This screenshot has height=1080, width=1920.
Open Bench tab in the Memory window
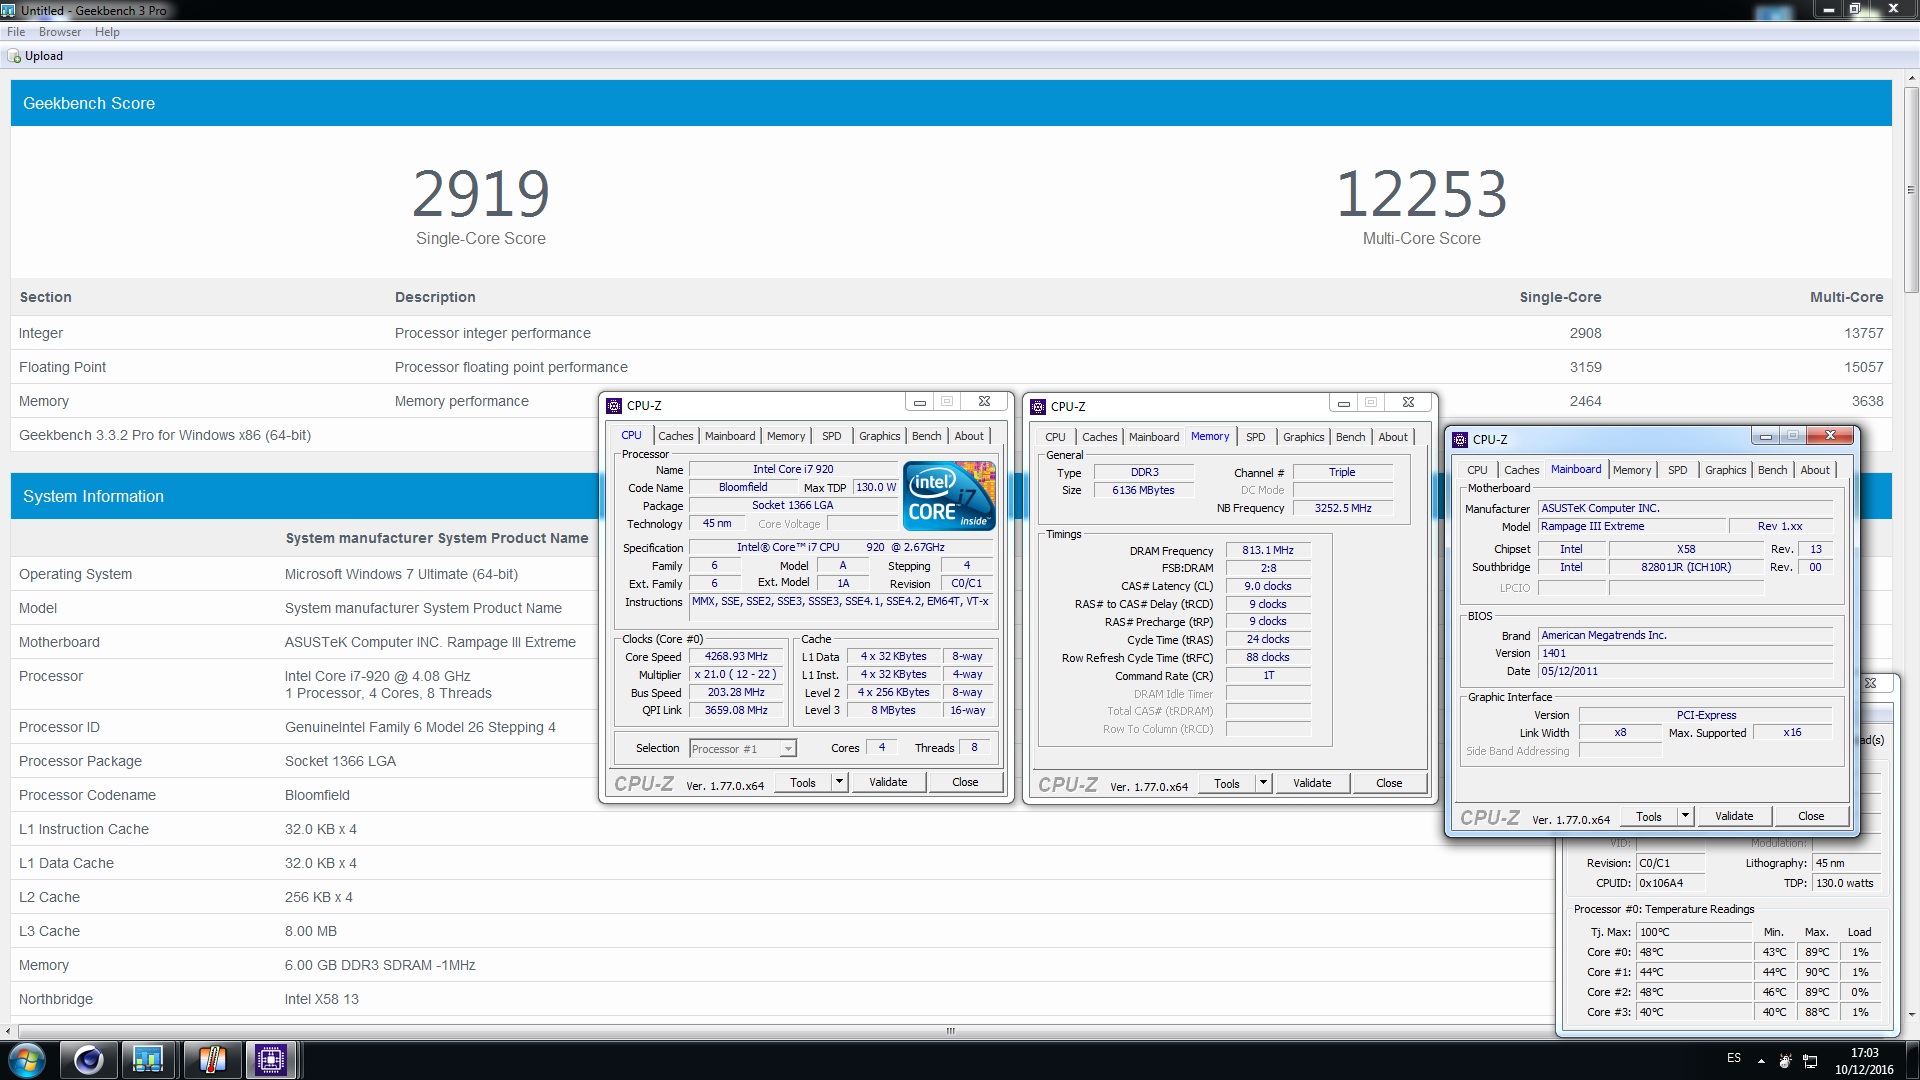(1351, 437)
